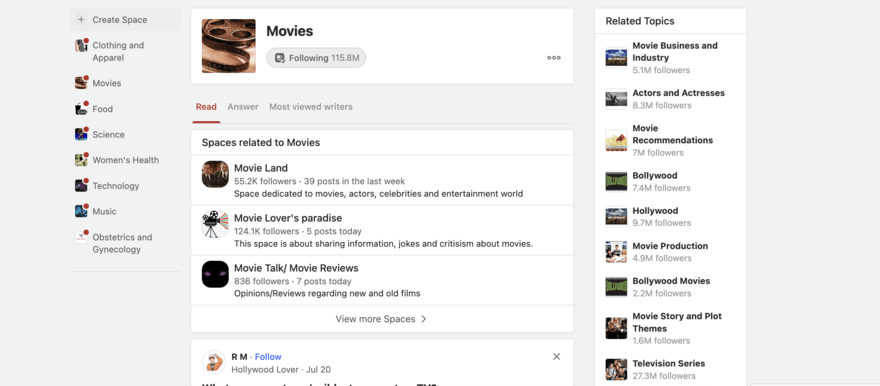Click '55.2K followers' under Movie Land
The height and width of the screenshot is (386, 880).
pos(265,181)
